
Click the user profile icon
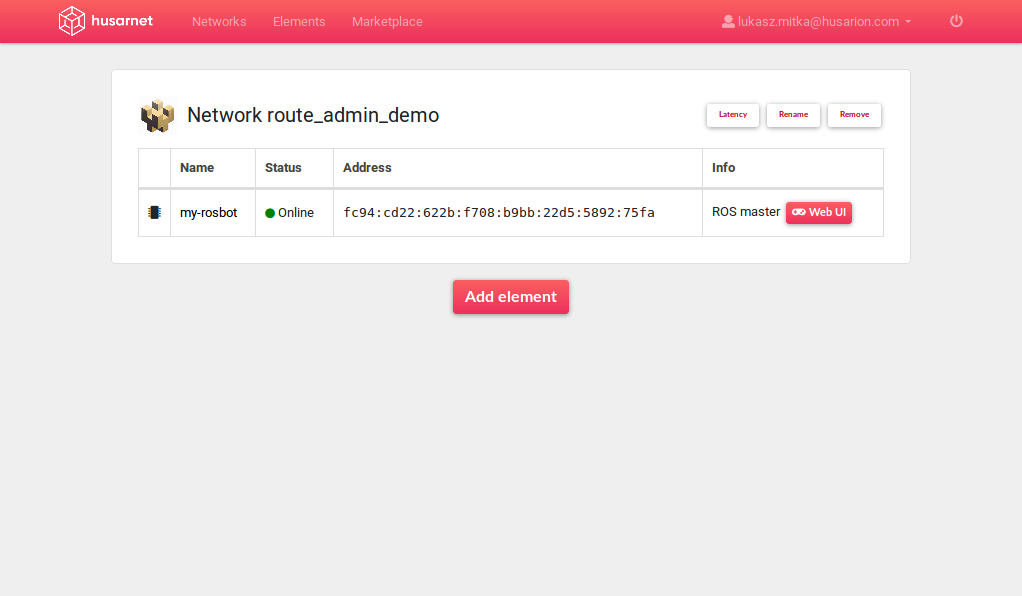tap(728, 22)
